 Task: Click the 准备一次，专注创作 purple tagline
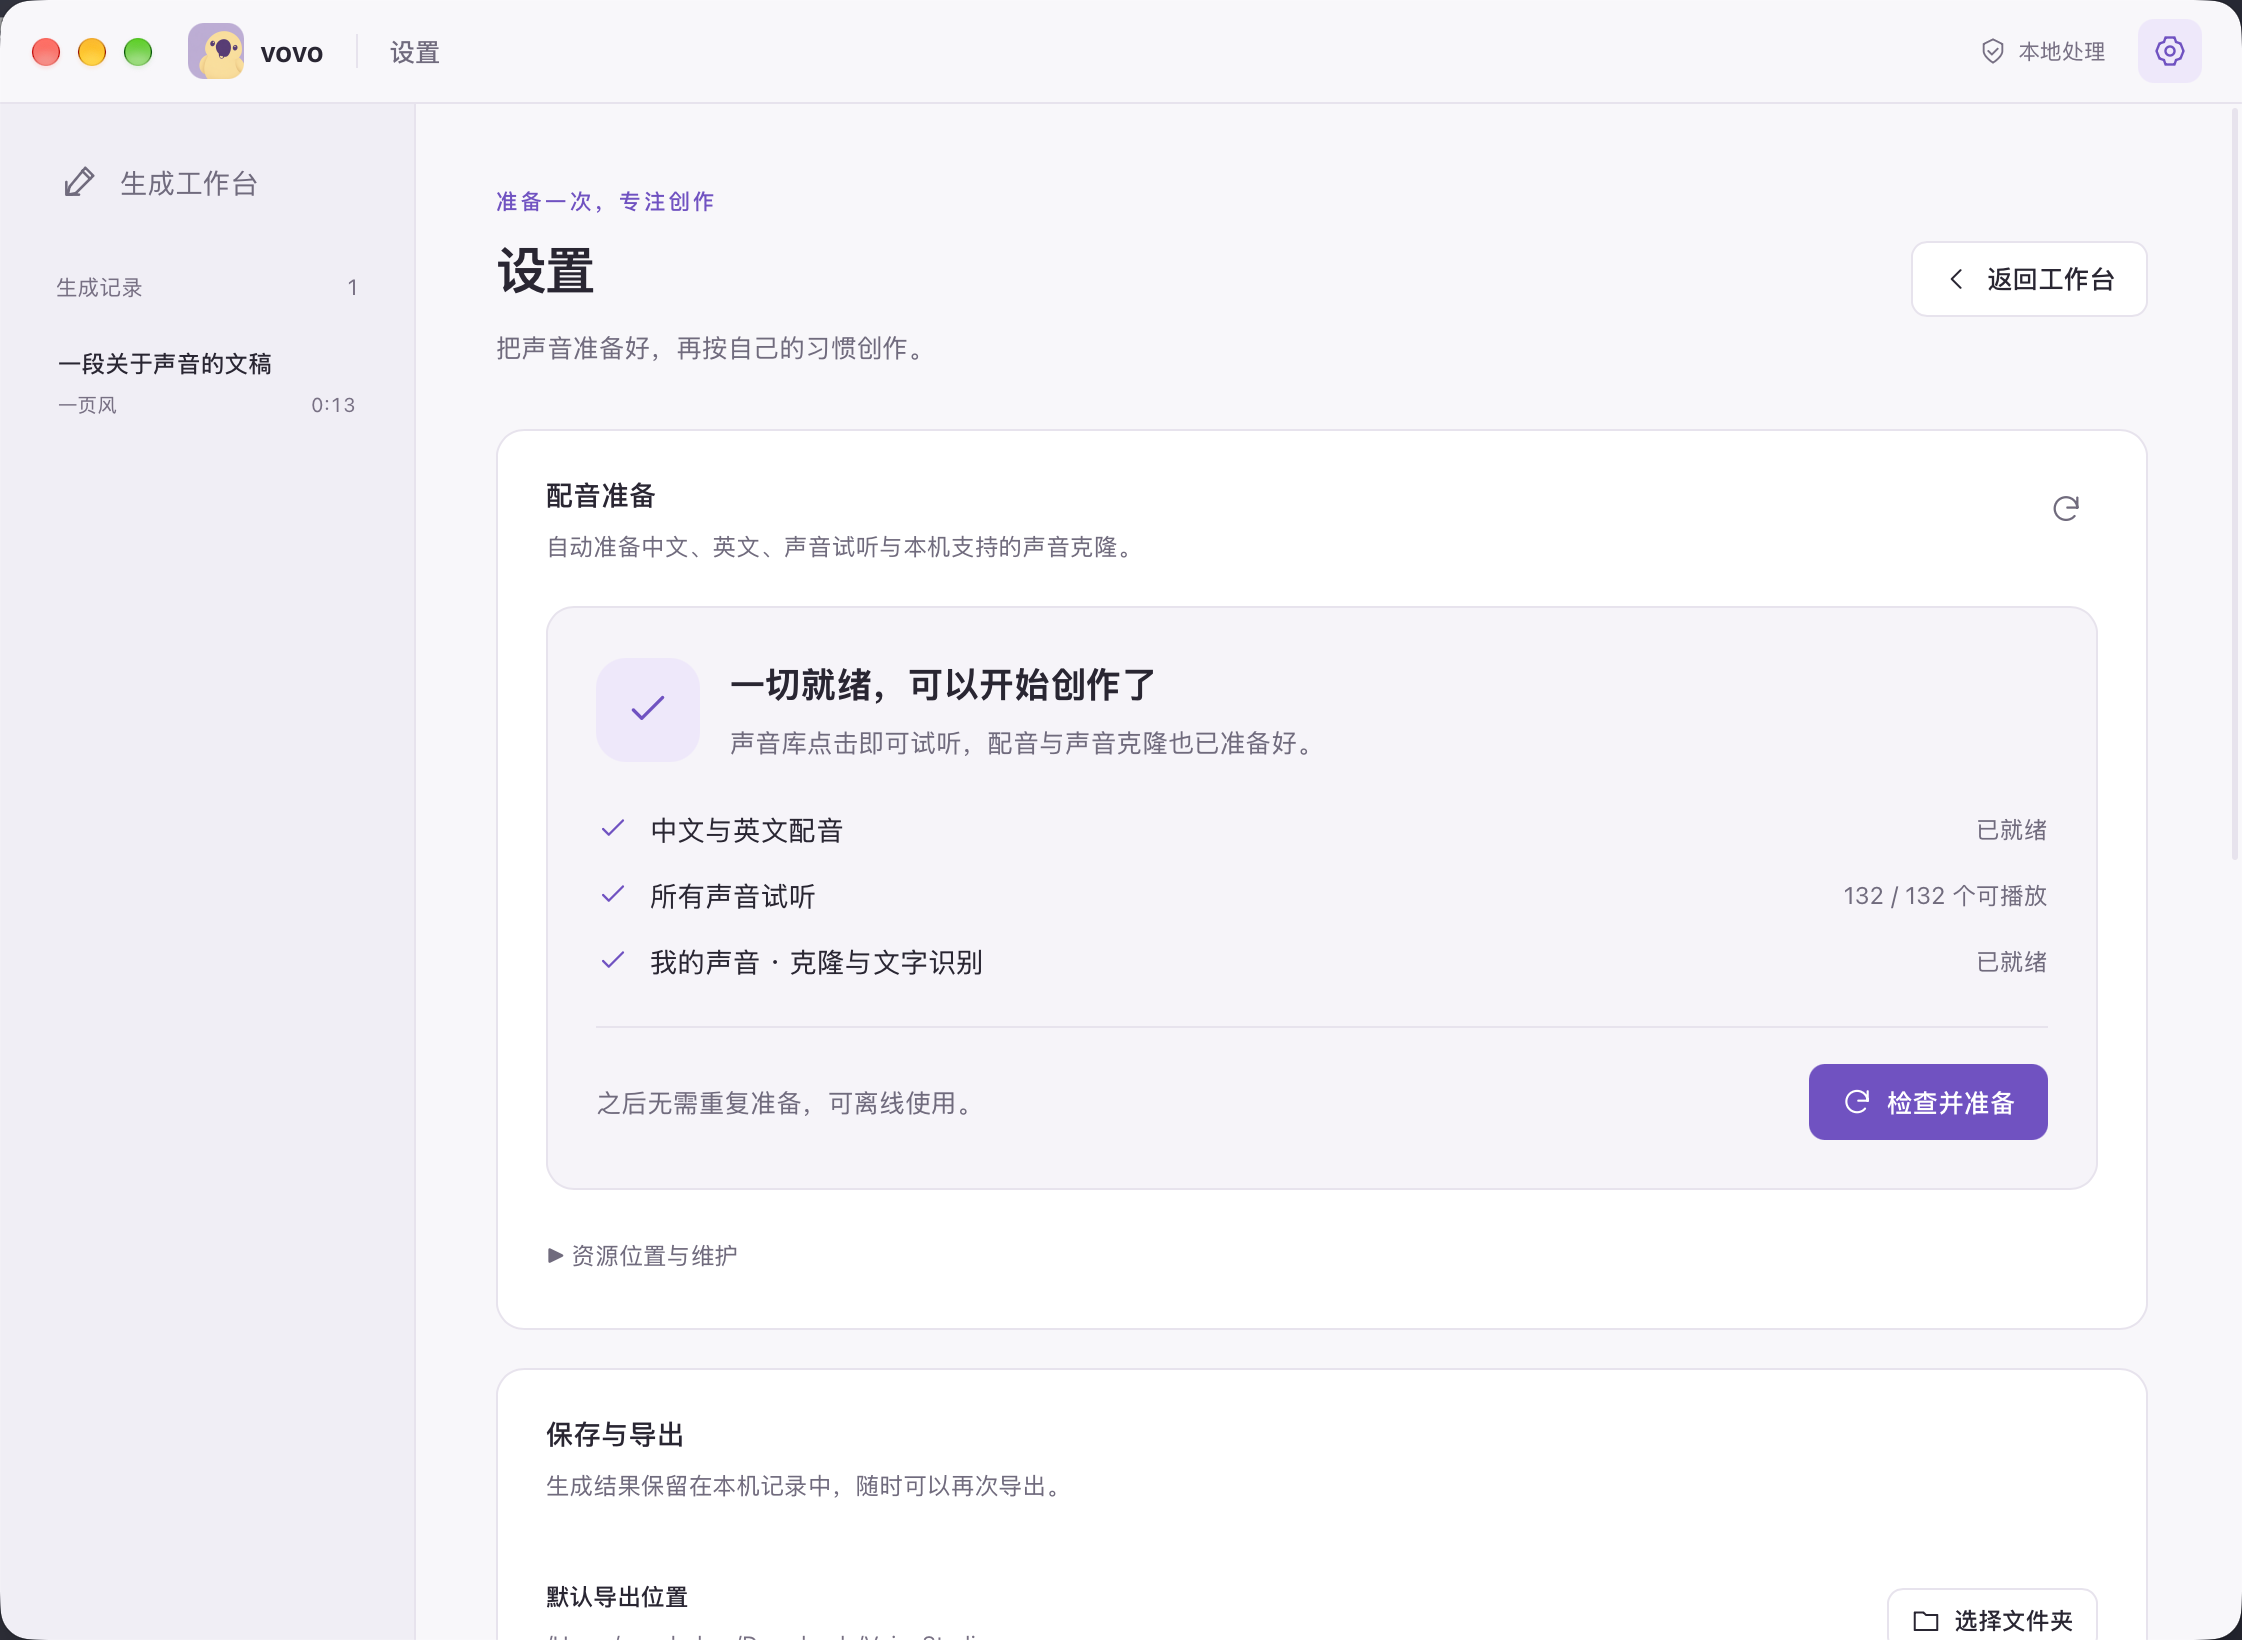(x=605, y=202)
